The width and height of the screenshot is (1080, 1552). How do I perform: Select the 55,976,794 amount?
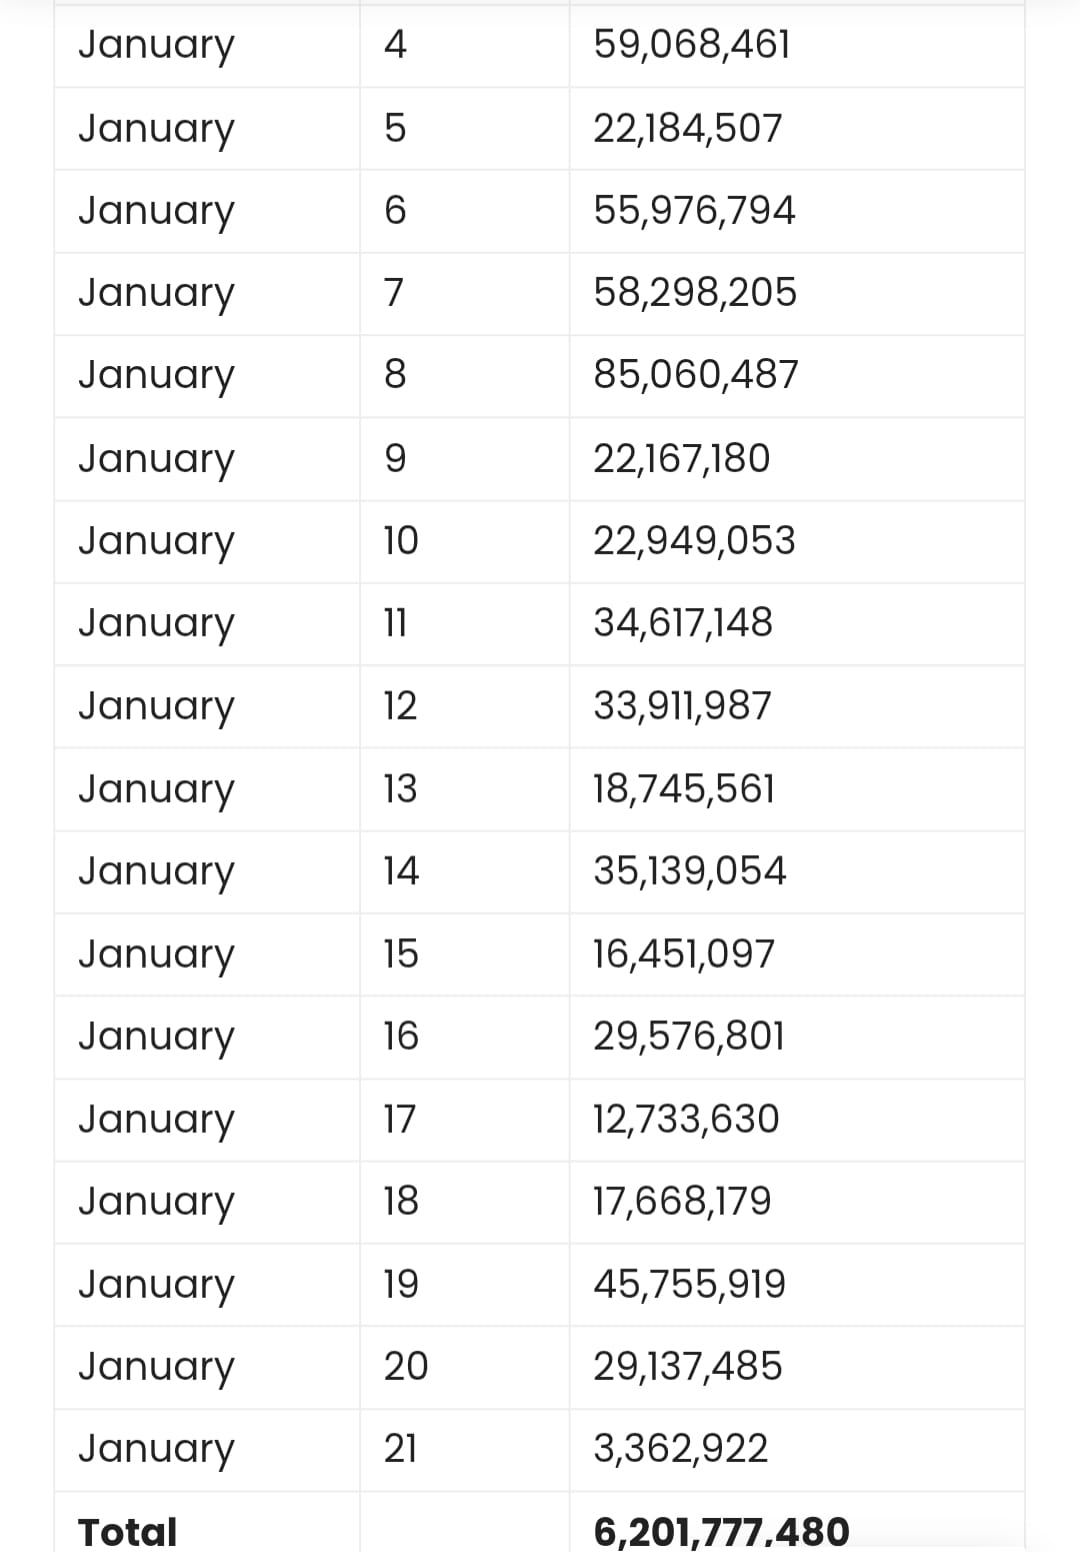694,210
